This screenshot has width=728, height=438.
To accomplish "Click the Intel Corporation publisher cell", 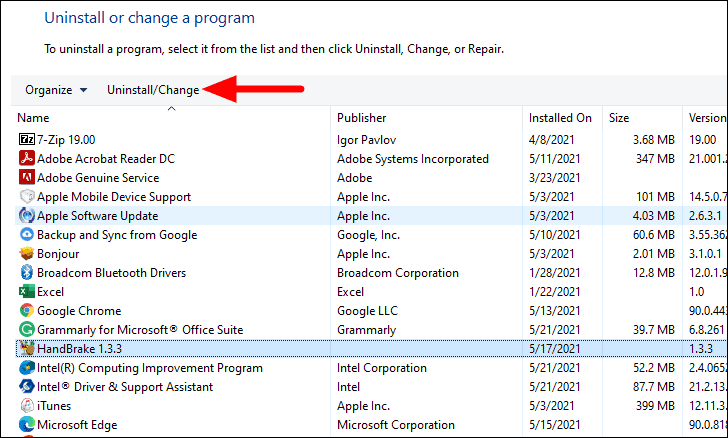I will (382, 368).
